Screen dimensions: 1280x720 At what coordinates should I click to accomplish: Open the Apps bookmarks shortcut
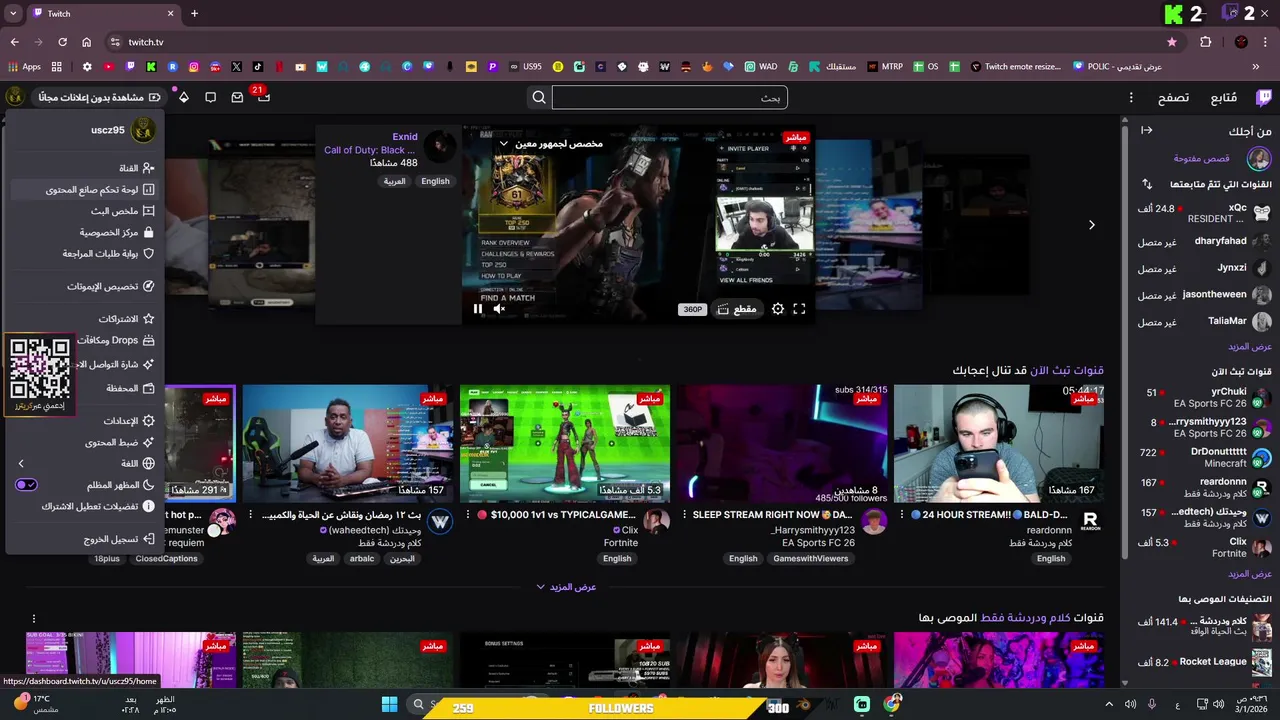[24, 67]
